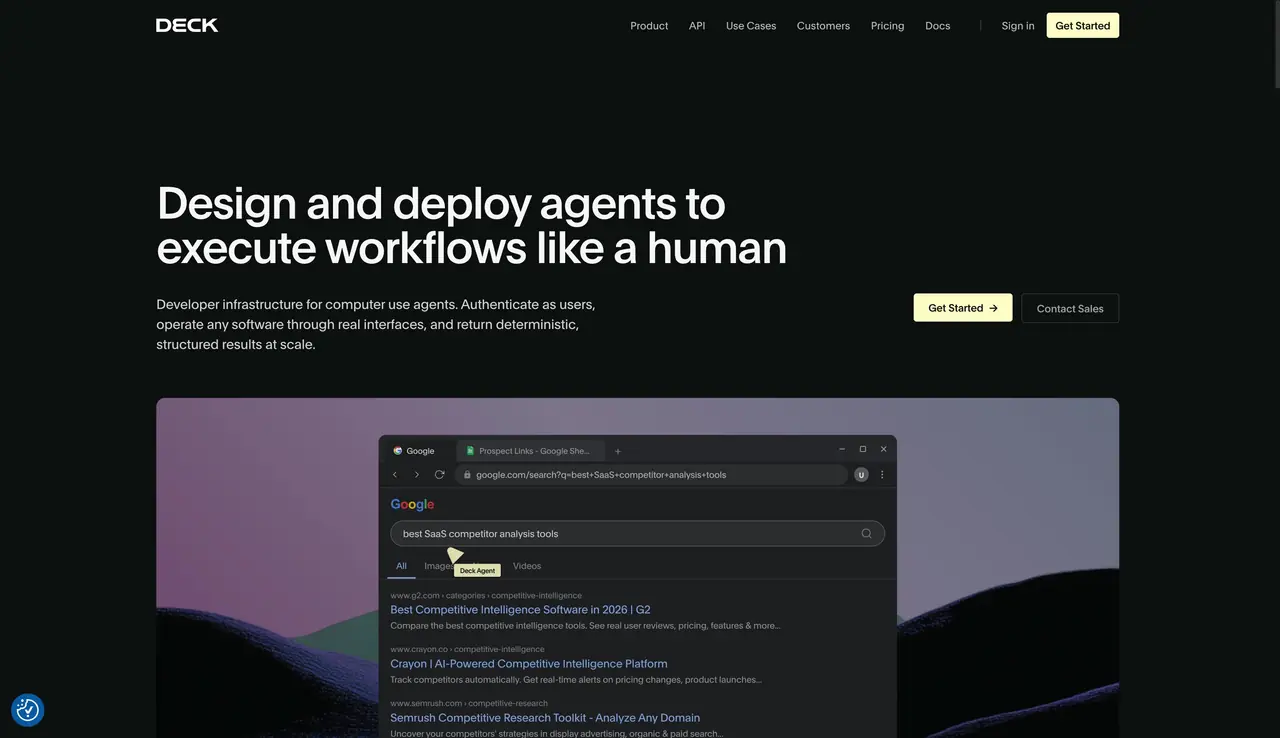Click the Google search input field
This screenshot has width=1280, height=738.
pos(637,533)
